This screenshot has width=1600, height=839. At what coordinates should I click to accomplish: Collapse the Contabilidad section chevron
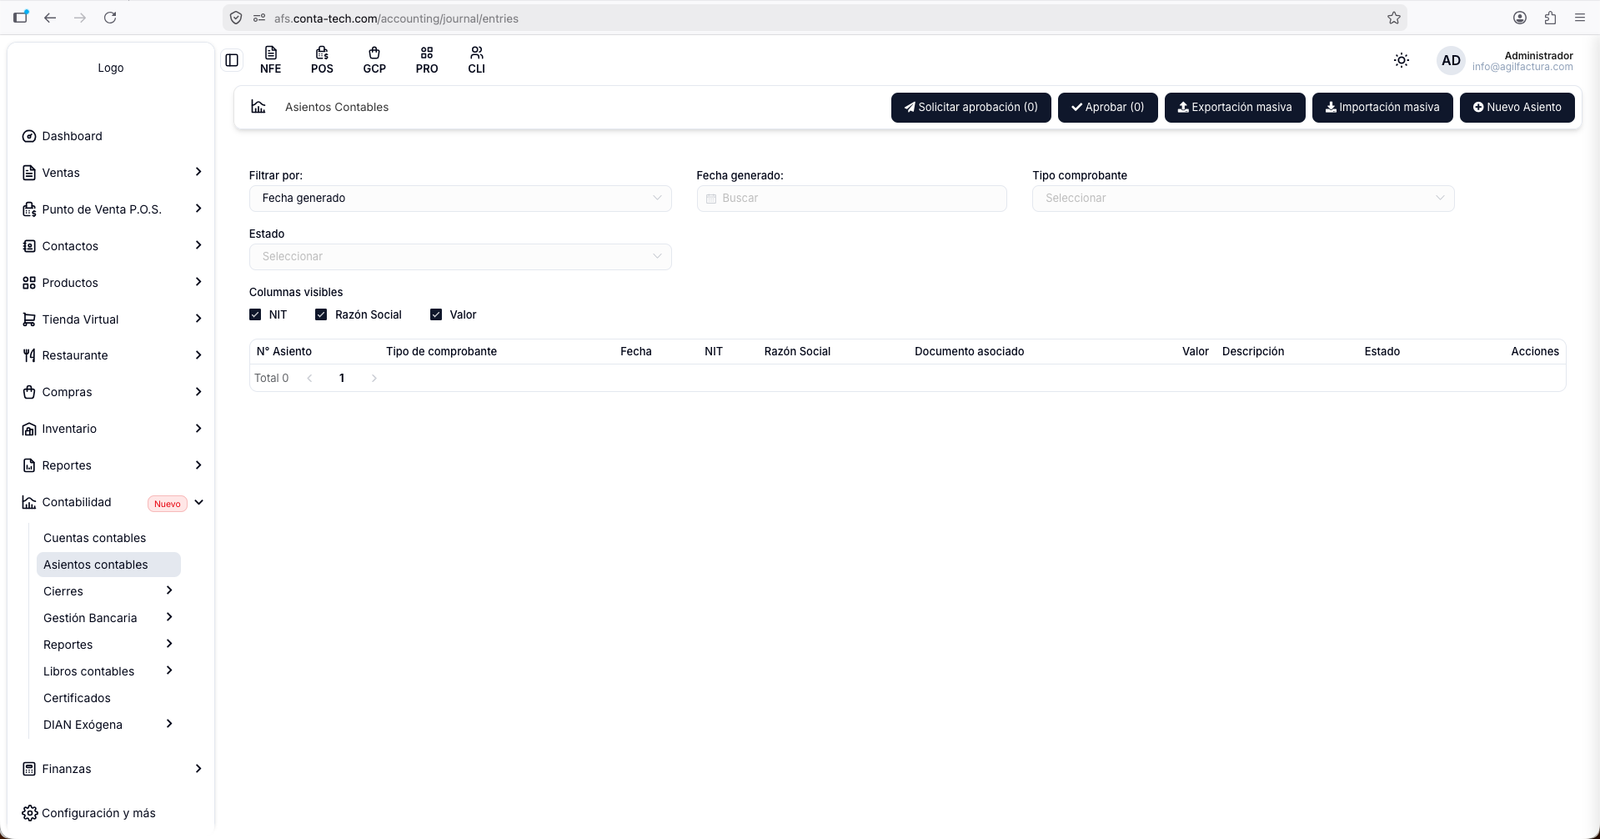tap(199, 502)
